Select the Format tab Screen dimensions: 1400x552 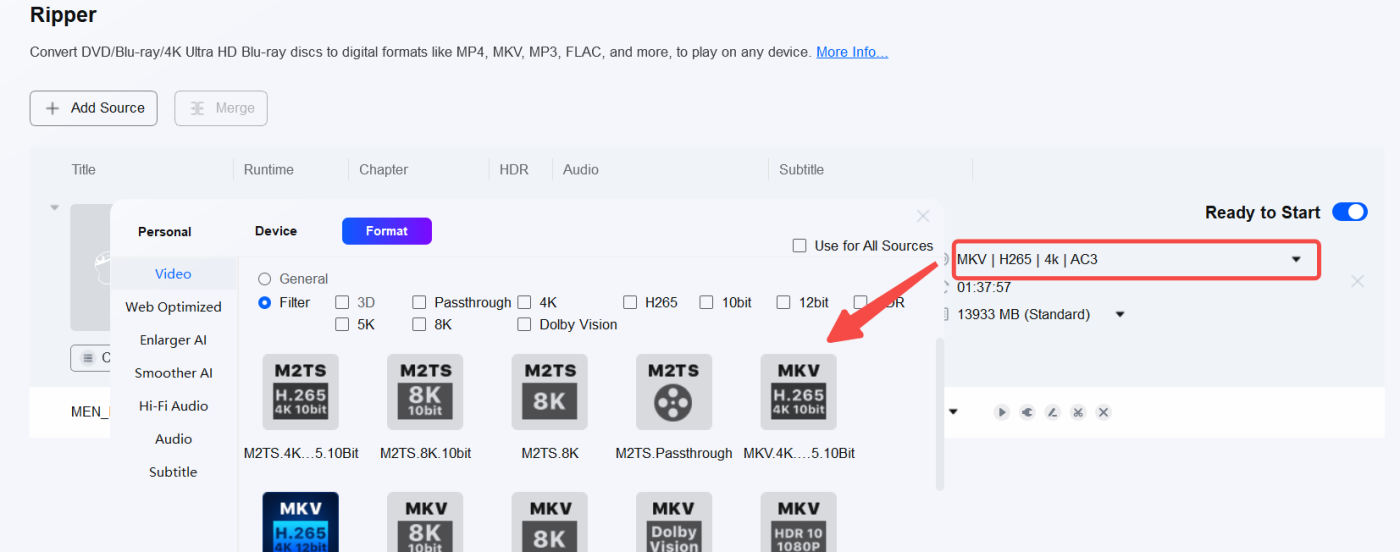click(x=387, y=231)
